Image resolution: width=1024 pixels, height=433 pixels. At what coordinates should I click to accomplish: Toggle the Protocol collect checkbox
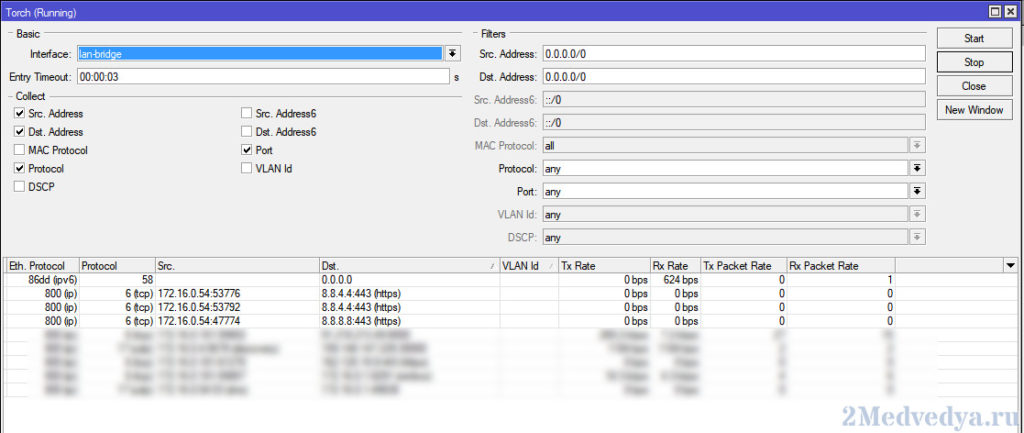[19, 168]
